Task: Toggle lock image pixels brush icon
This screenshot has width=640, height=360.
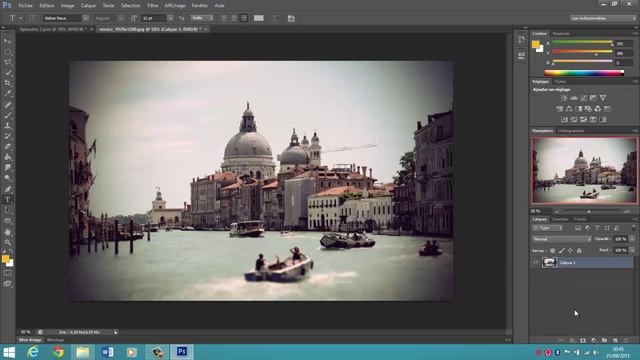Action: click(x=561, y=251)
